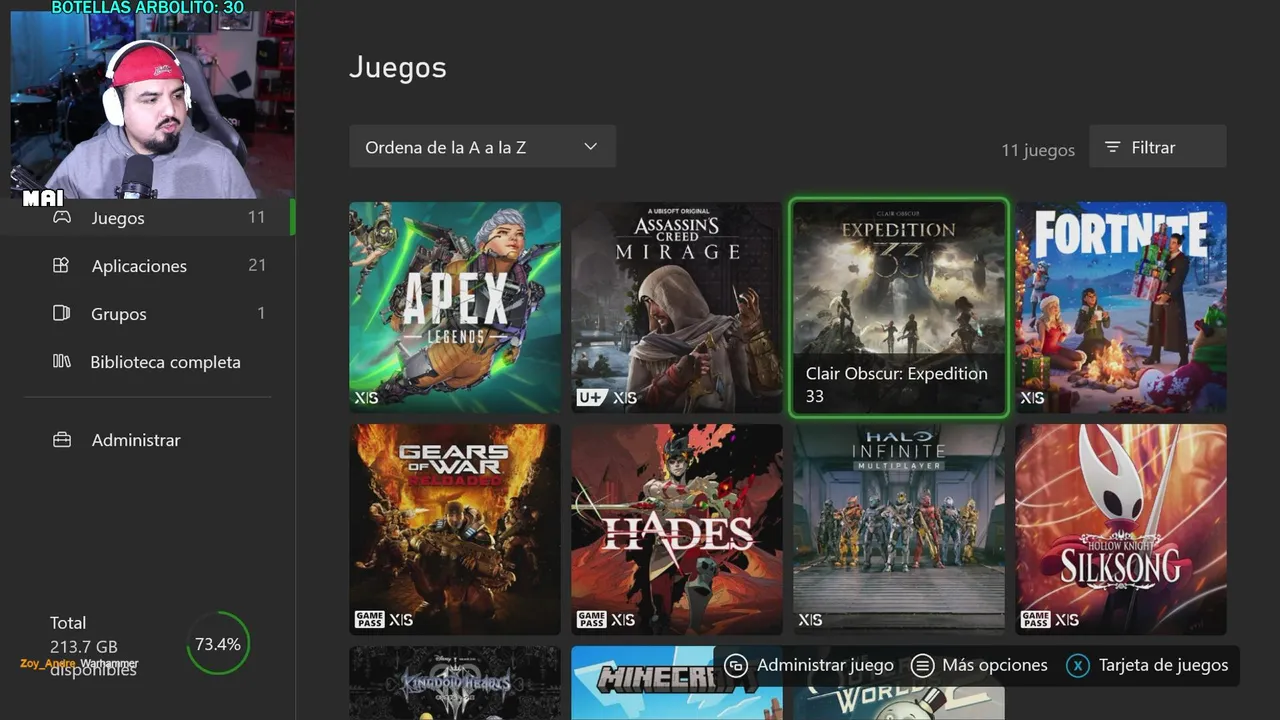Click the Game Pass badge on Silksong
This screenshot has height=720, width=1280.
pyautogui.click(x=1035, y=620)
